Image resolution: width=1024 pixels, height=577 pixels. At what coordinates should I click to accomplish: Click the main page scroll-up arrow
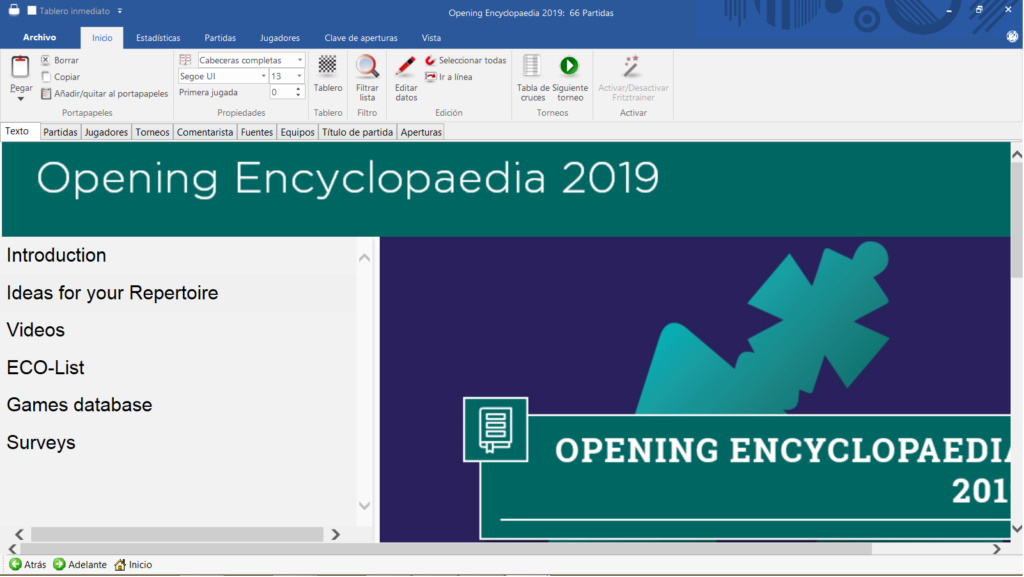pyautogui.click(x=1017, y=154)
